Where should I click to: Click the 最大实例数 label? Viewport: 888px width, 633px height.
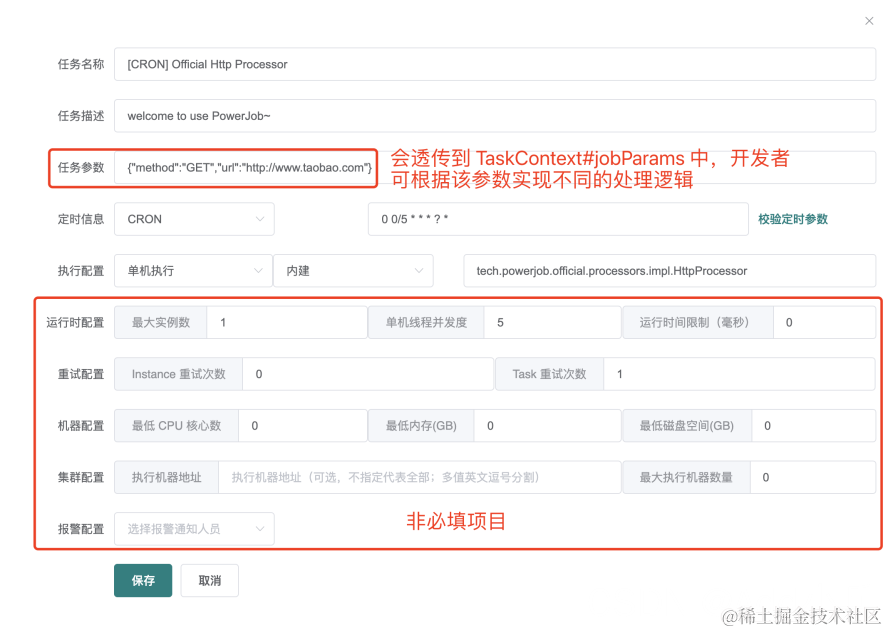161,323
